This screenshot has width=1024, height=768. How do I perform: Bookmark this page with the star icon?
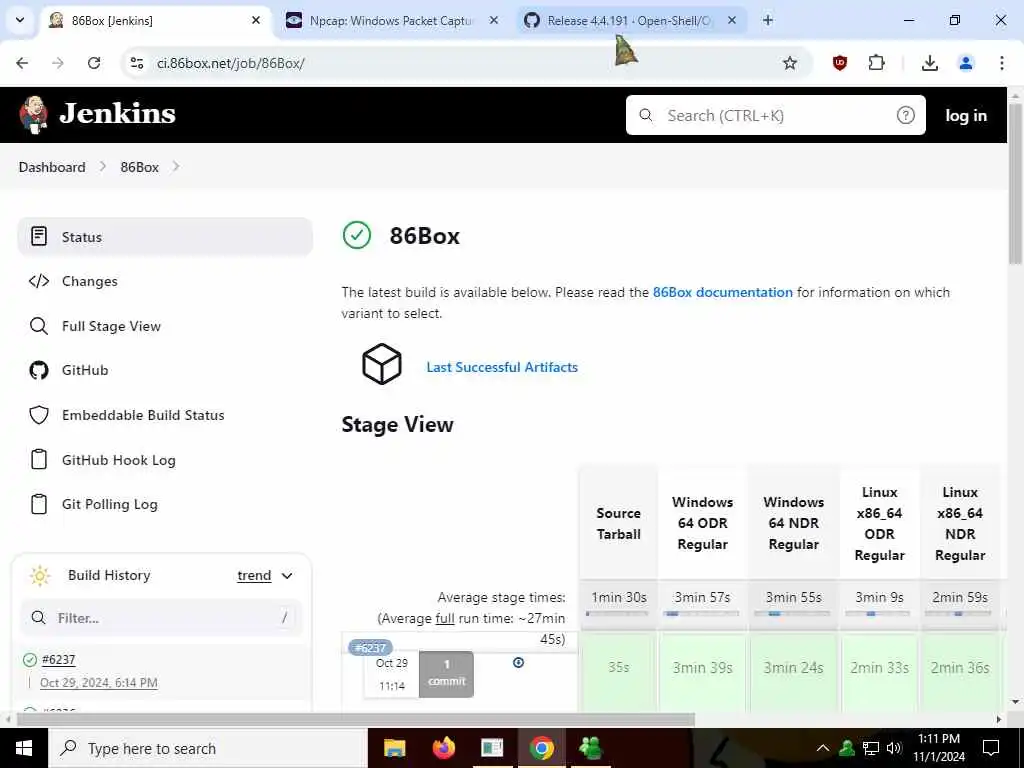tap(790, 63)
